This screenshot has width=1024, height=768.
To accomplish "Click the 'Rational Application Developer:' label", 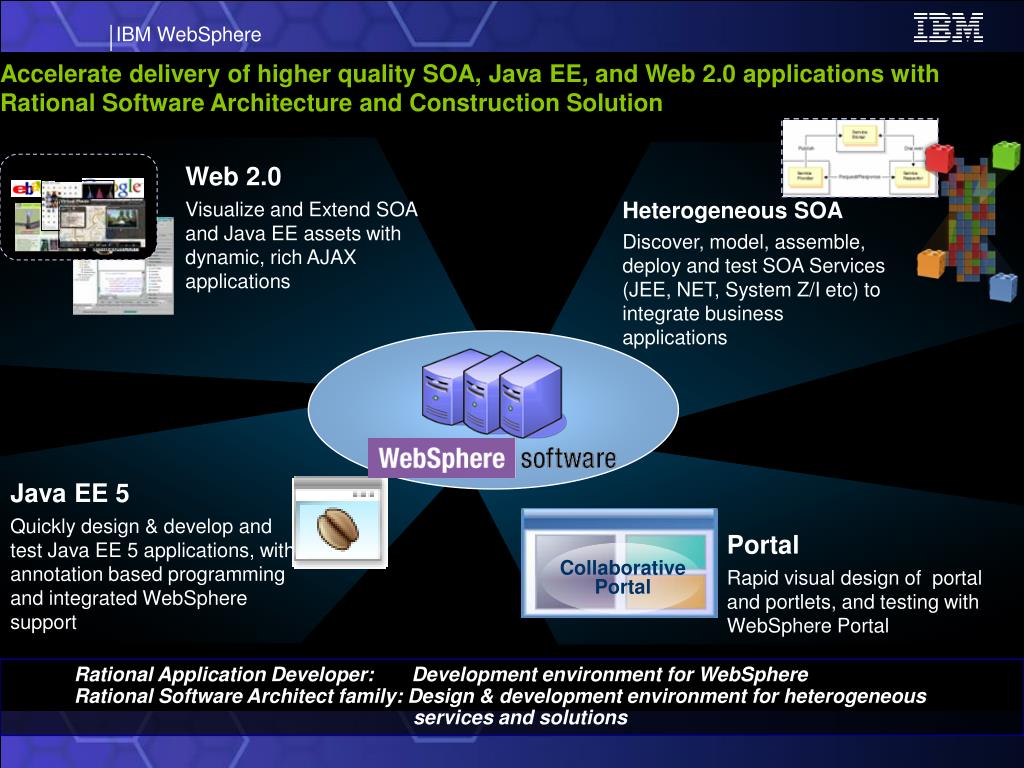I will tap(225, 674).
